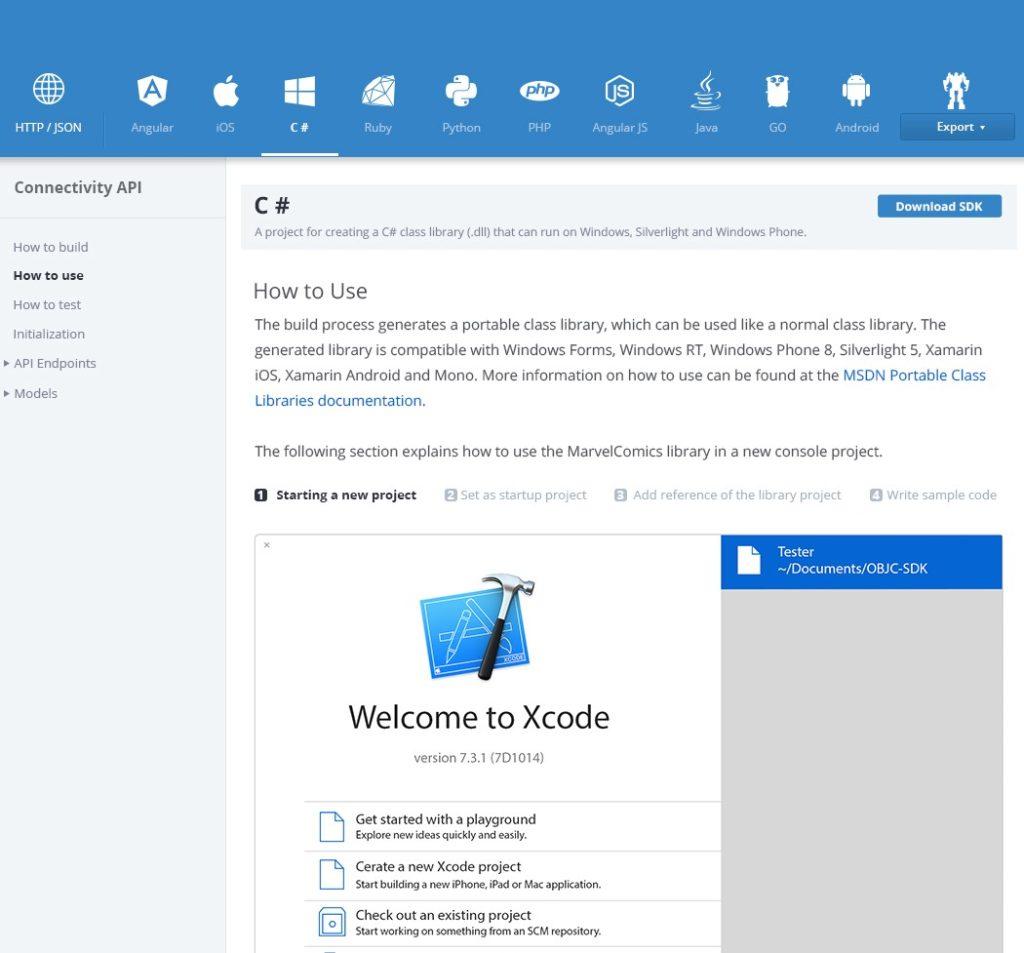This screenshot has height=953, width=1024.
Task: Select the Android robot icon
Action: point(856,90)
